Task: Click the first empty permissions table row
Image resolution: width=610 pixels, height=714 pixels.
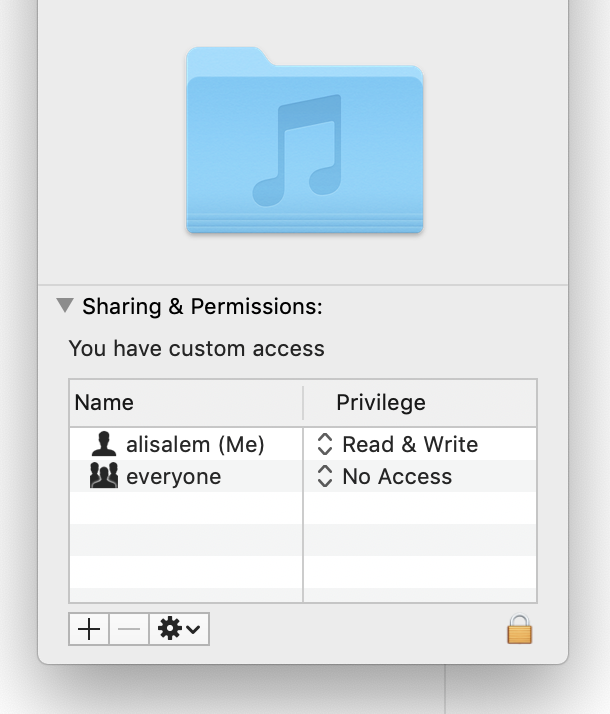Action: (303, 508)
